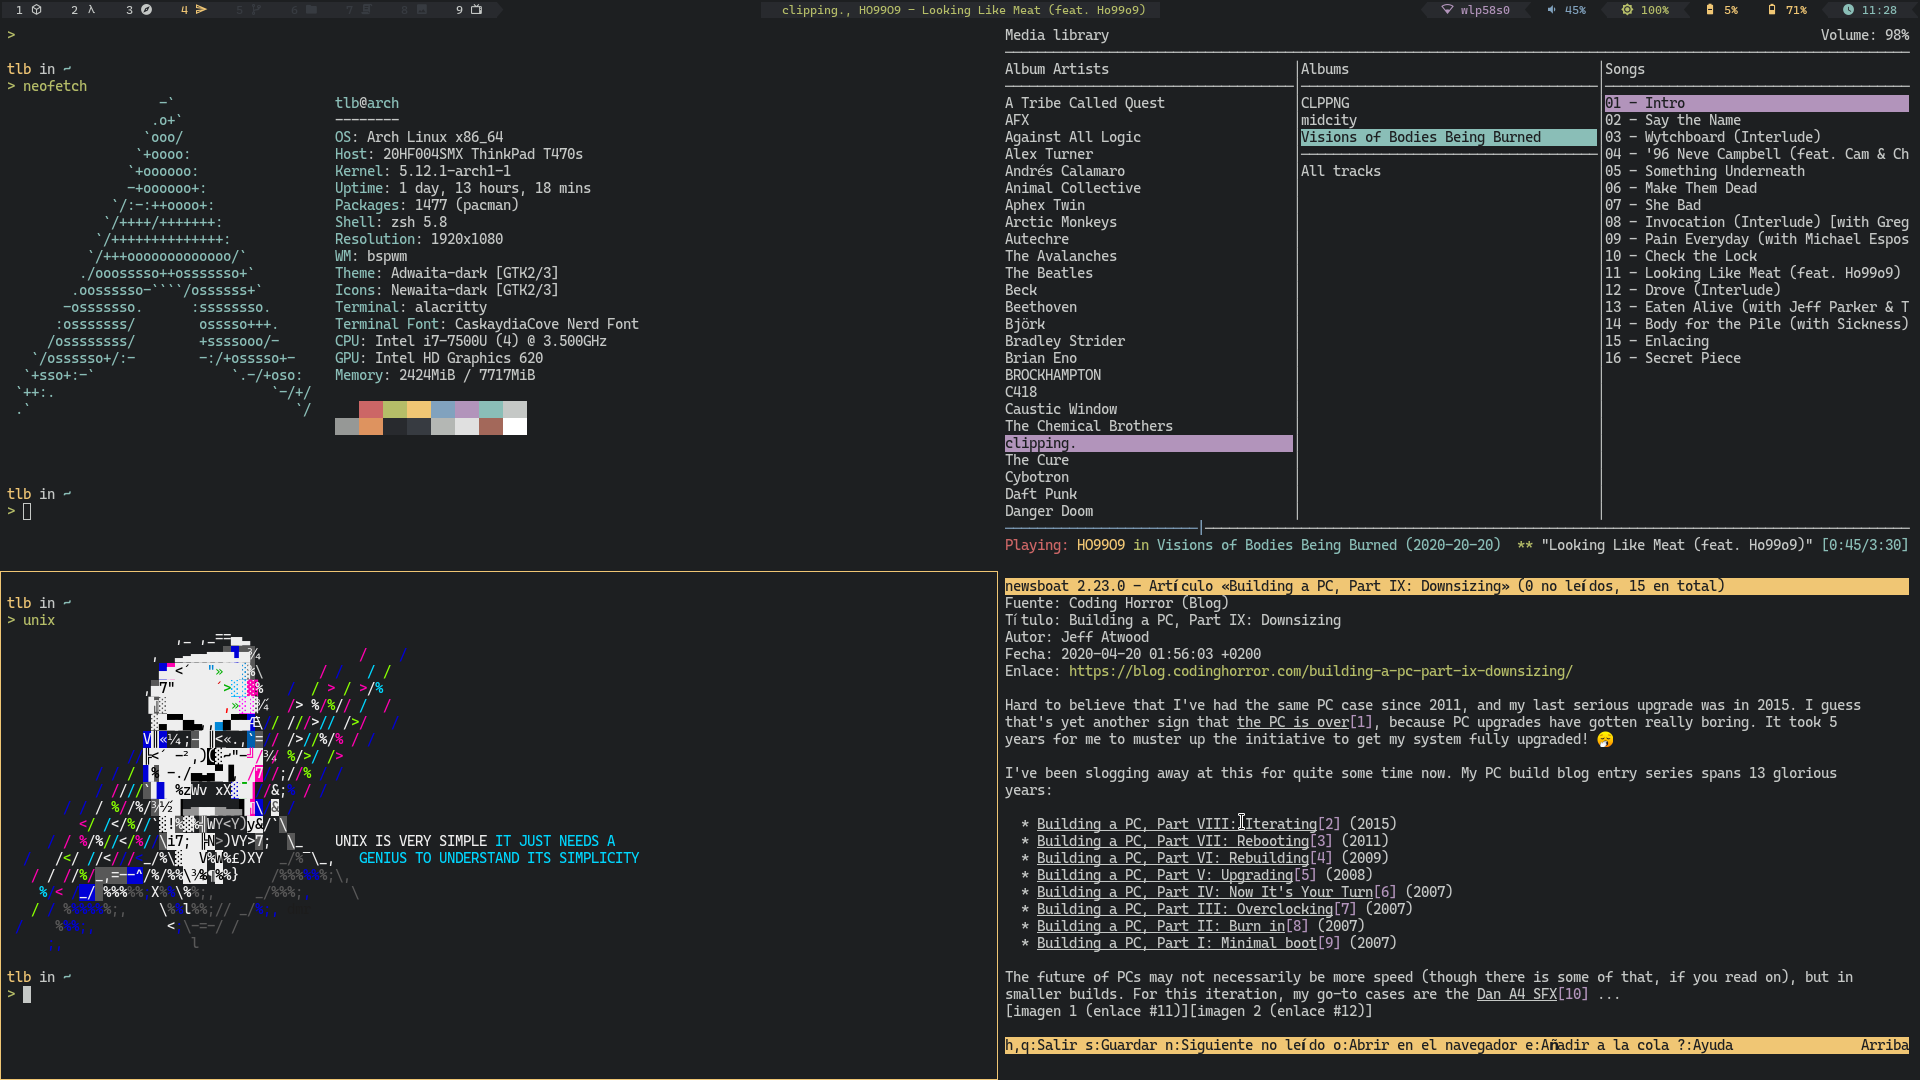
Task: Switch to workspace 1 cube icon
Action: pyautogui.click(x=37, y=10)
